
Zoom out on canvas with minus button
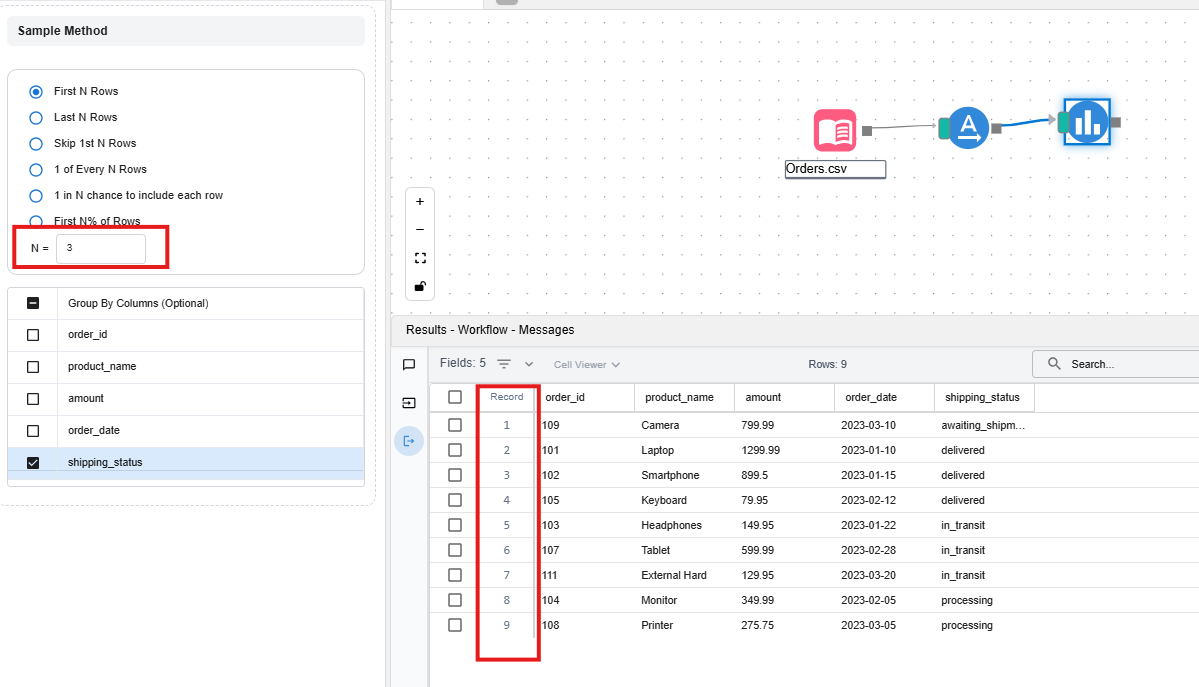[x=420, y=229]
